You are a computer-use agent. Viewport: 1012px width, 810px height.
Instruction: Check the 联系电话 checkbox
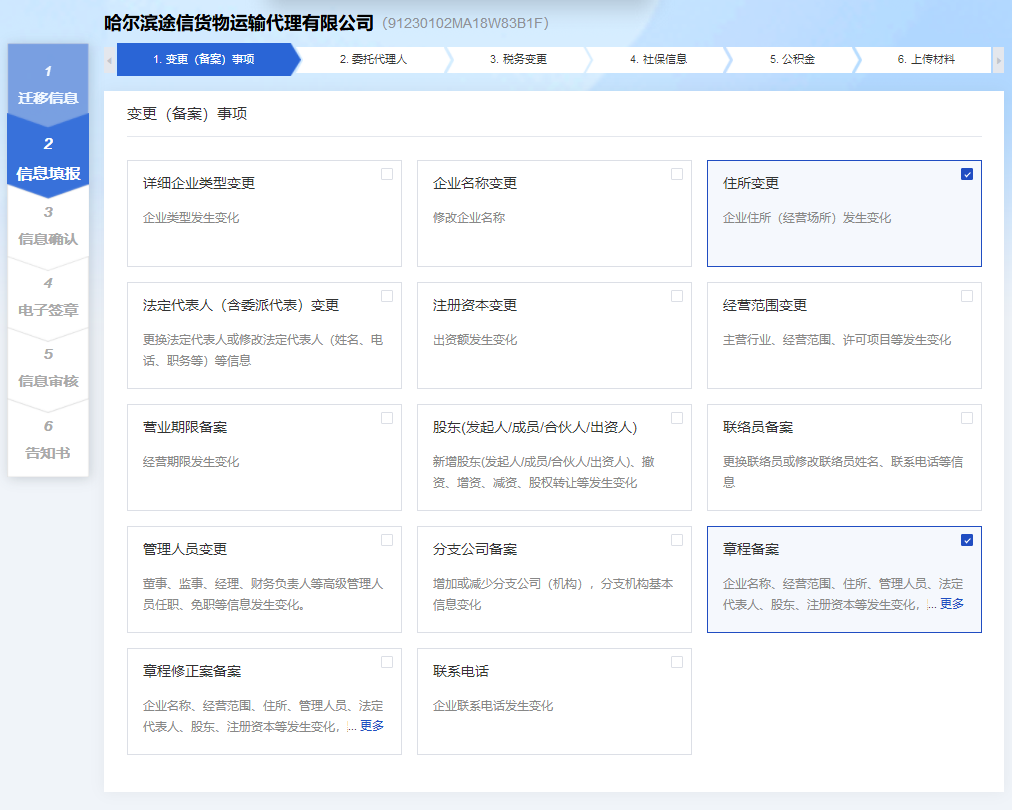point(677,662)
